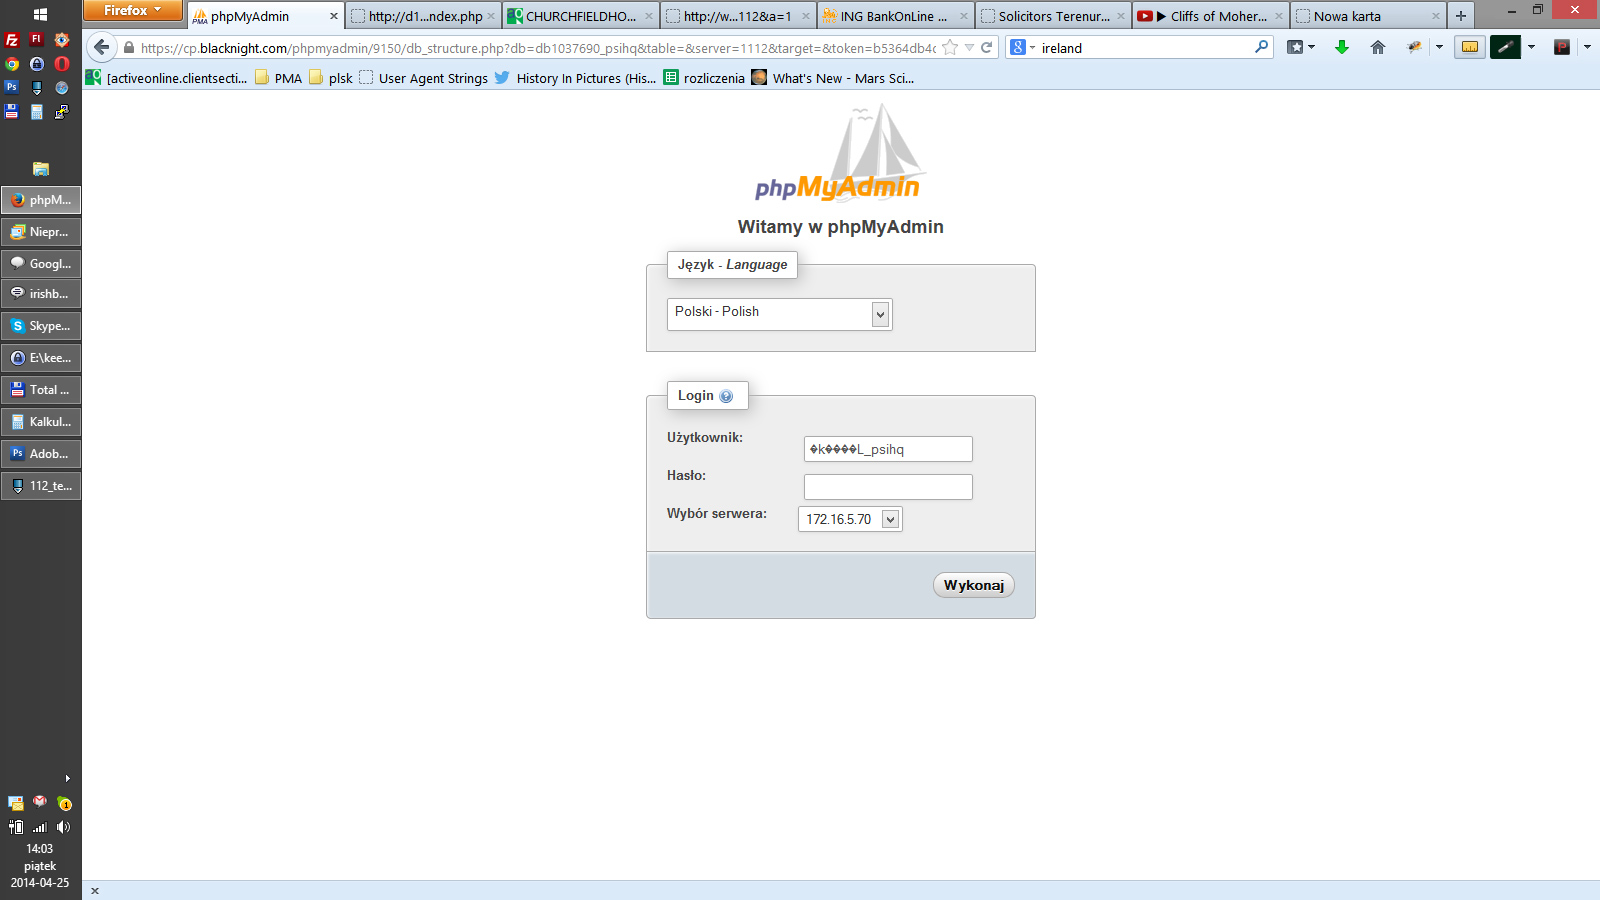Screen dimensions: 1600x900
Task: Launch Safari compass icon in quick launch
Action: click(x=62, y=87)
